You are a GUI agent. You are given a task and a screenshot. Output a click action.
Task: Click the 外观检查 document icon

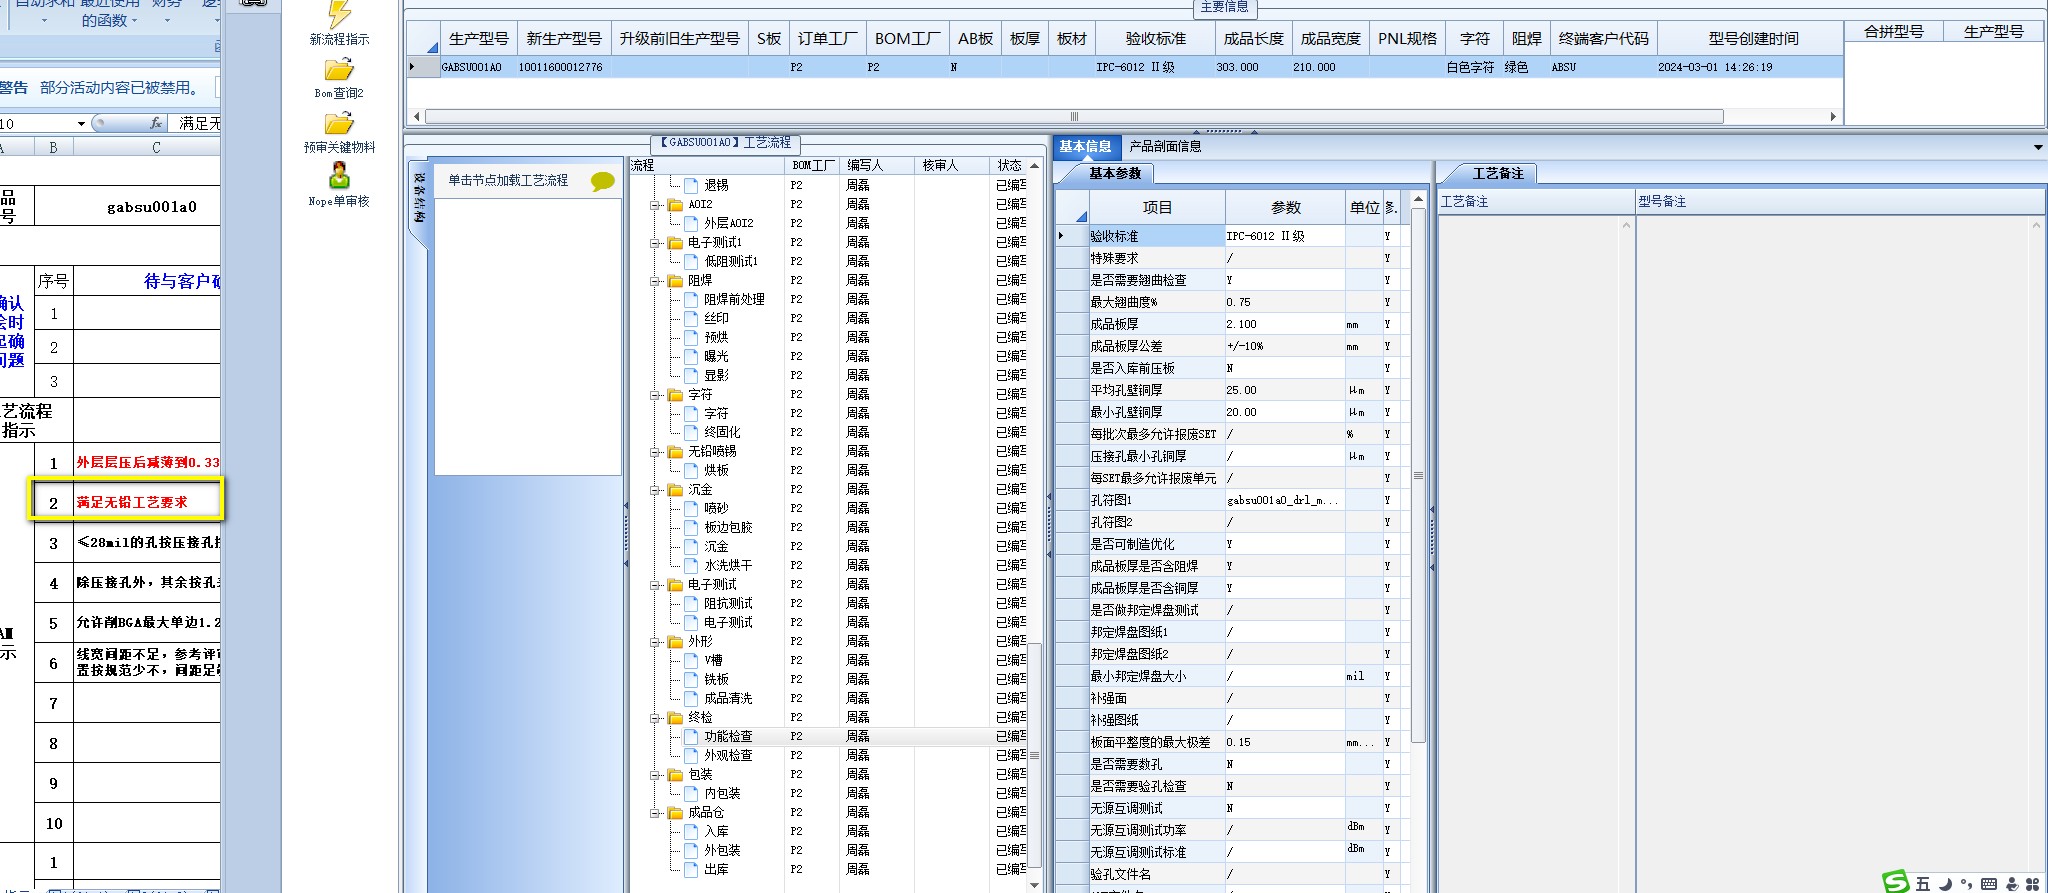click(692, 755)
